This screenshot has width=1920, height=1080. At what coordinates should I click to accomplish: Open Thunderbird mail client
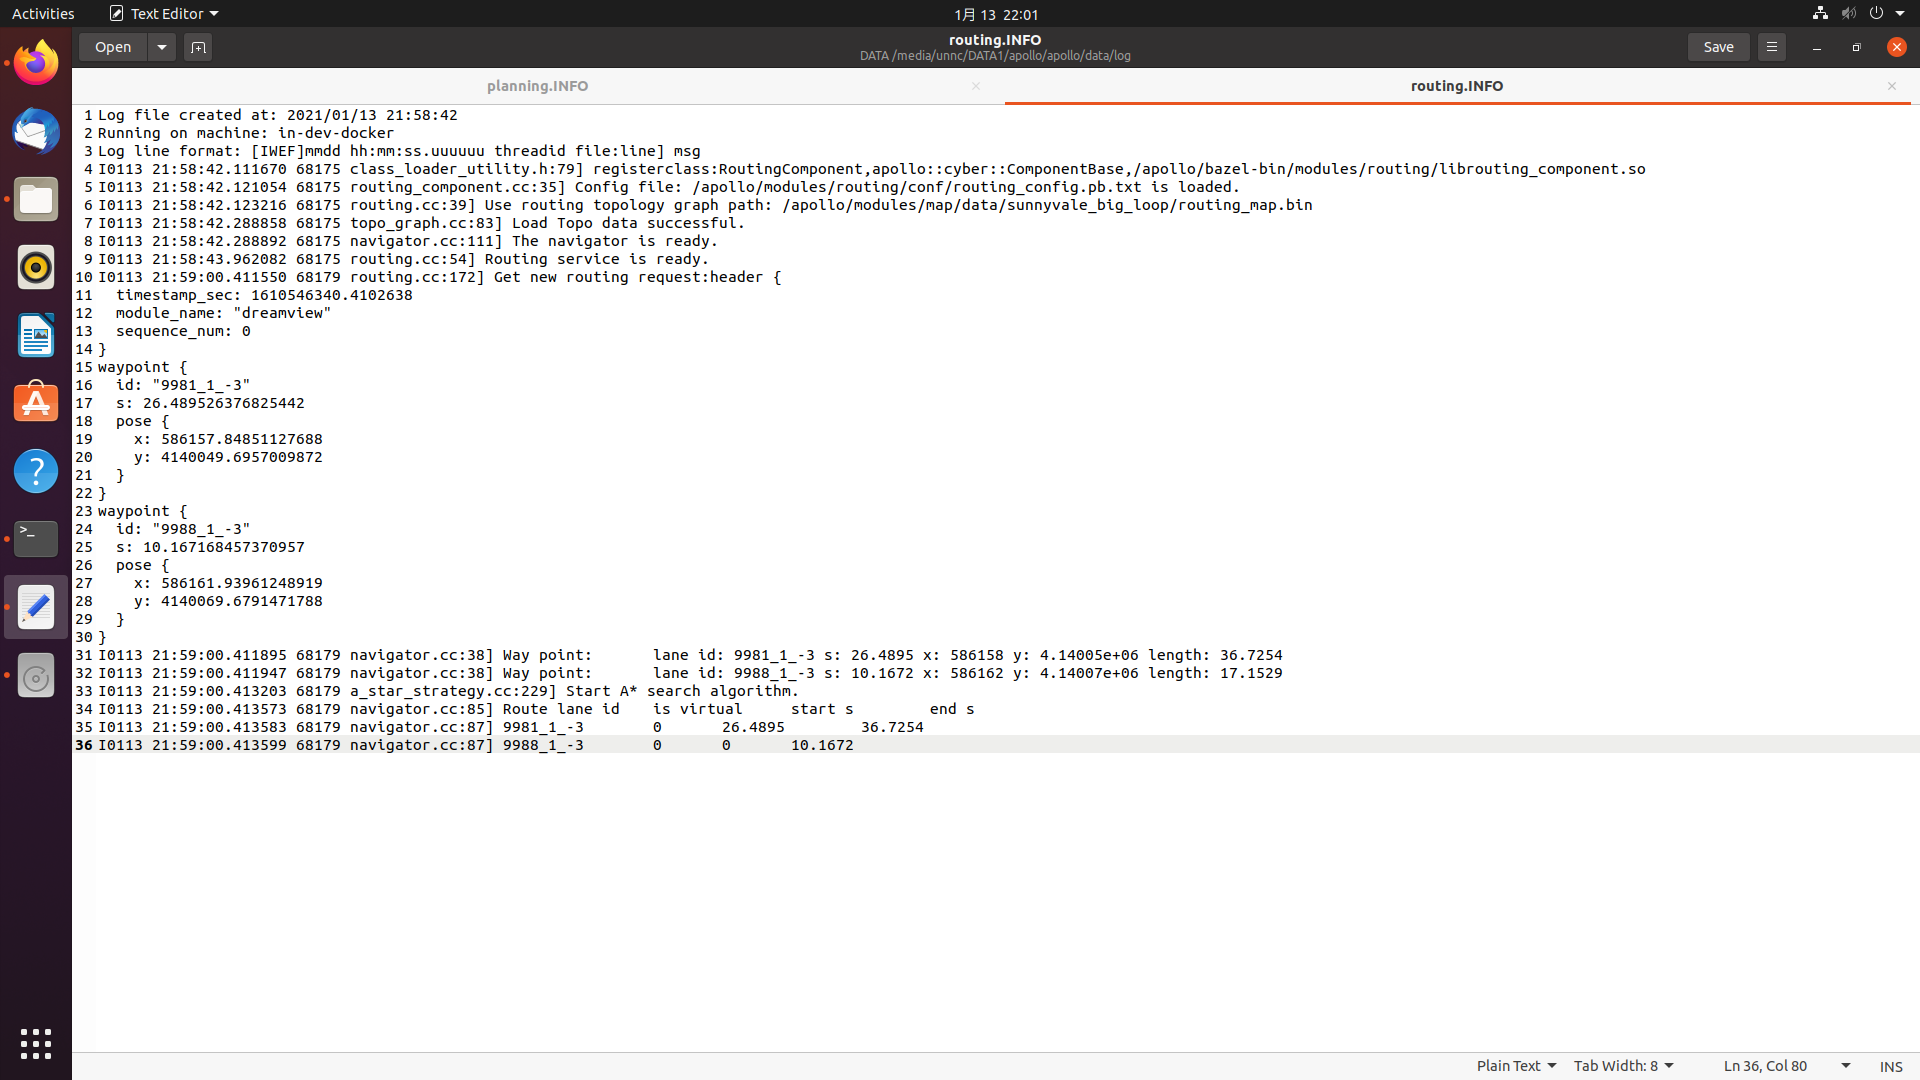[x=35, y=131]
